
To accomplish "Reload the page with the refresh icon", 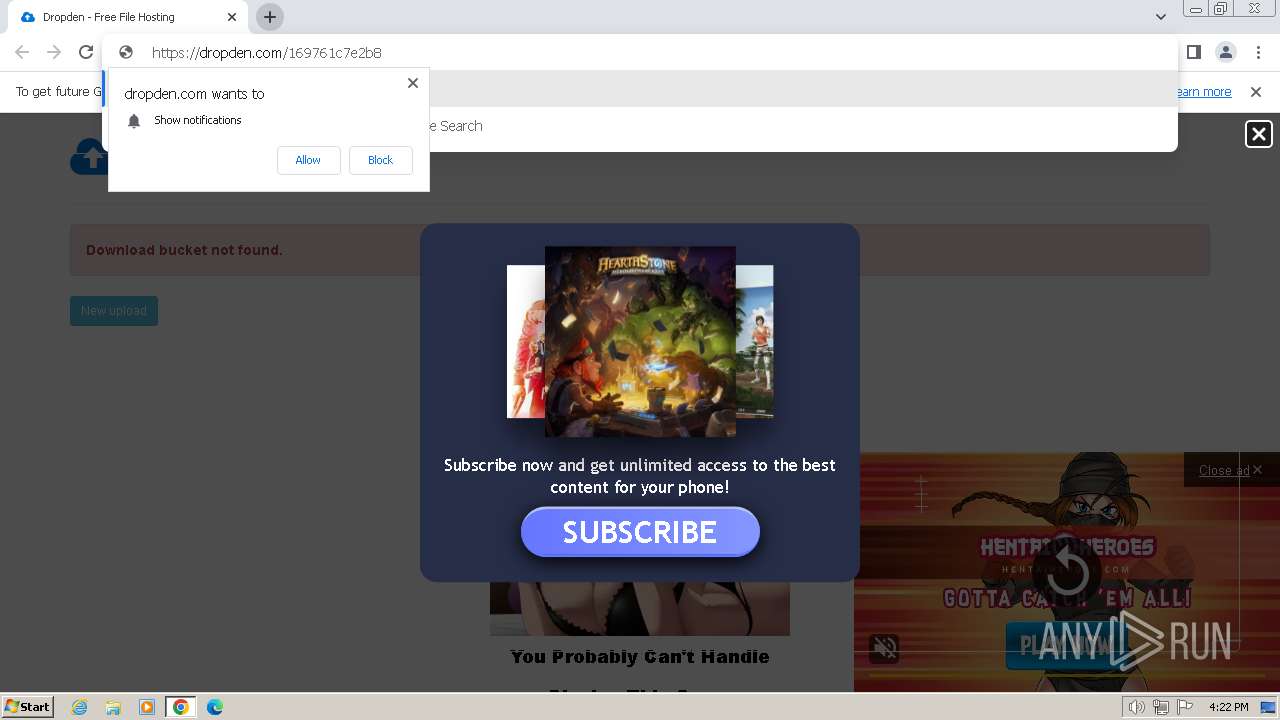I will [x=86, y=52].
